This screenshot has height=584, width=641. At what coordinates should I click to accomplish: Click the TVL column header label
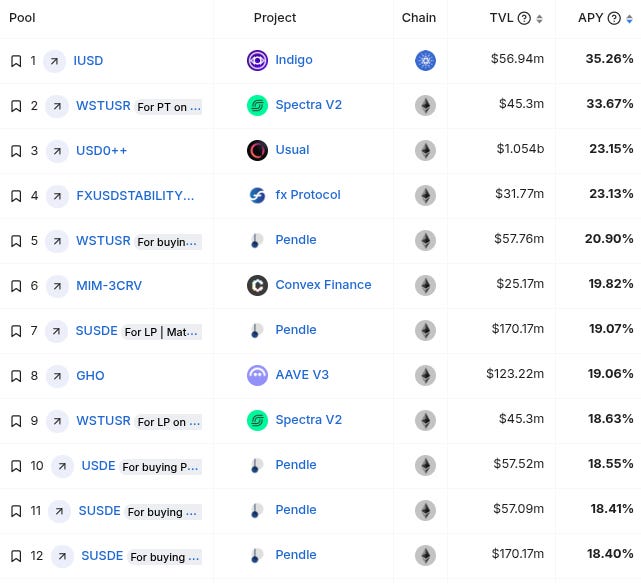[502, 18]
